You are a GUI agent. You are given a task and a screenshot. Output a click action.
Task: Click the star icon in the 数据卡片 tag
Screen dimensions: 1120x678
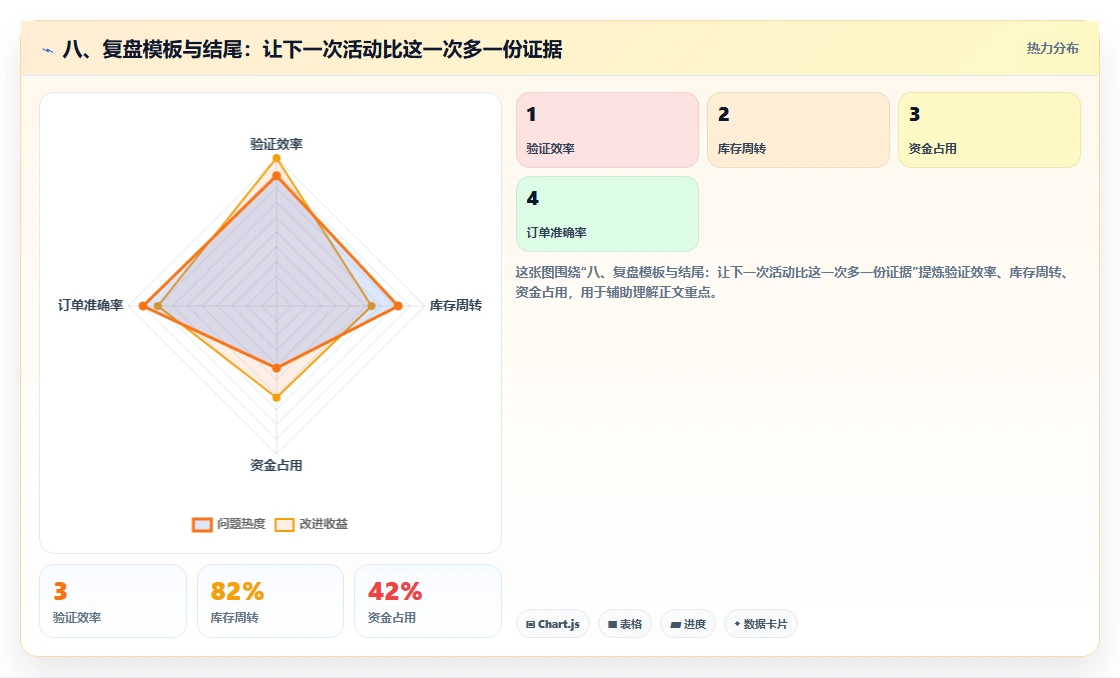tap(737, 624)
